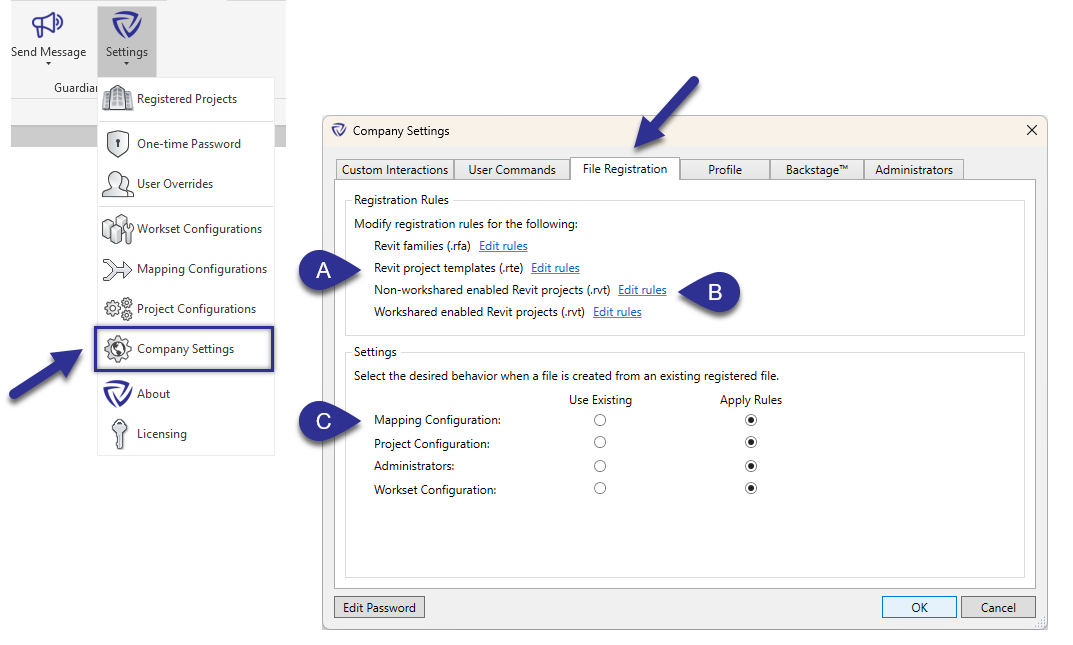Open Mapping Configurations via the arrows icon
1073x645 pixels.
[x=118, y=268]
